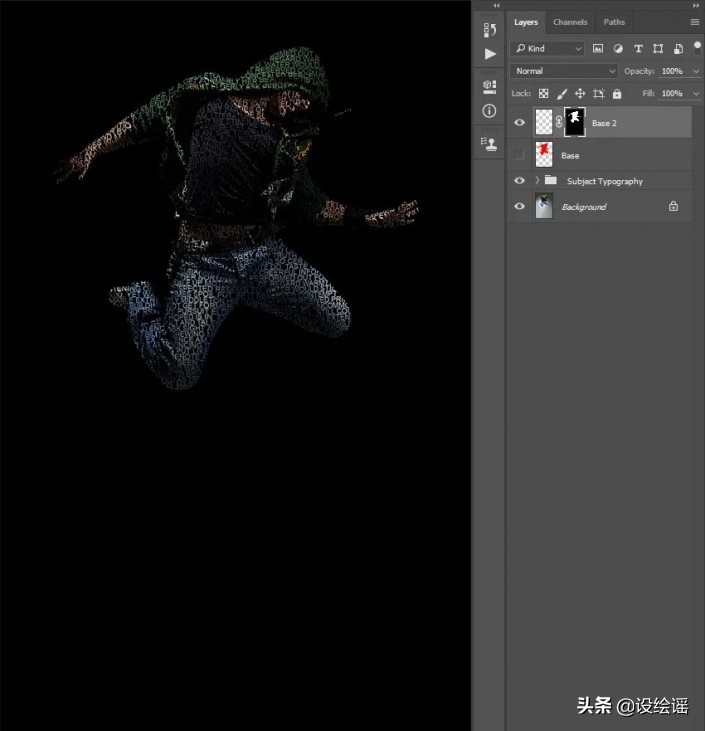Viewport: 705px width, 731px height.
Task: Click the lock image pixels brush icon
Action: [562, 94]
